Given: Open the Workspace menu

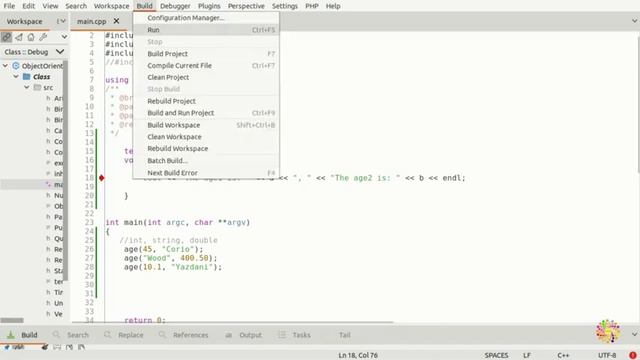Looking at the screenshot, I should (111, 6).
